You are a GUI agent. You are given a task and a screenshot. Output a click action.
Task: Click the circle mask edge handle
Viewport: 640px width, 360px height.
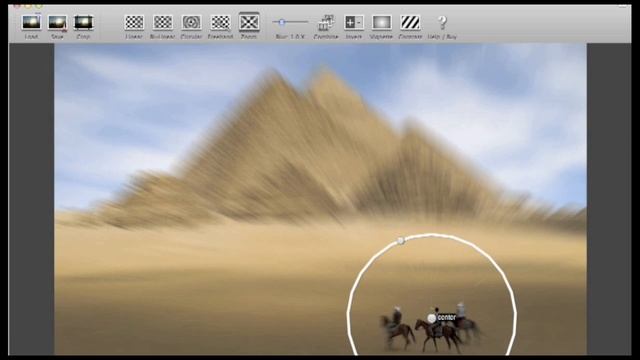click(401, 241)
